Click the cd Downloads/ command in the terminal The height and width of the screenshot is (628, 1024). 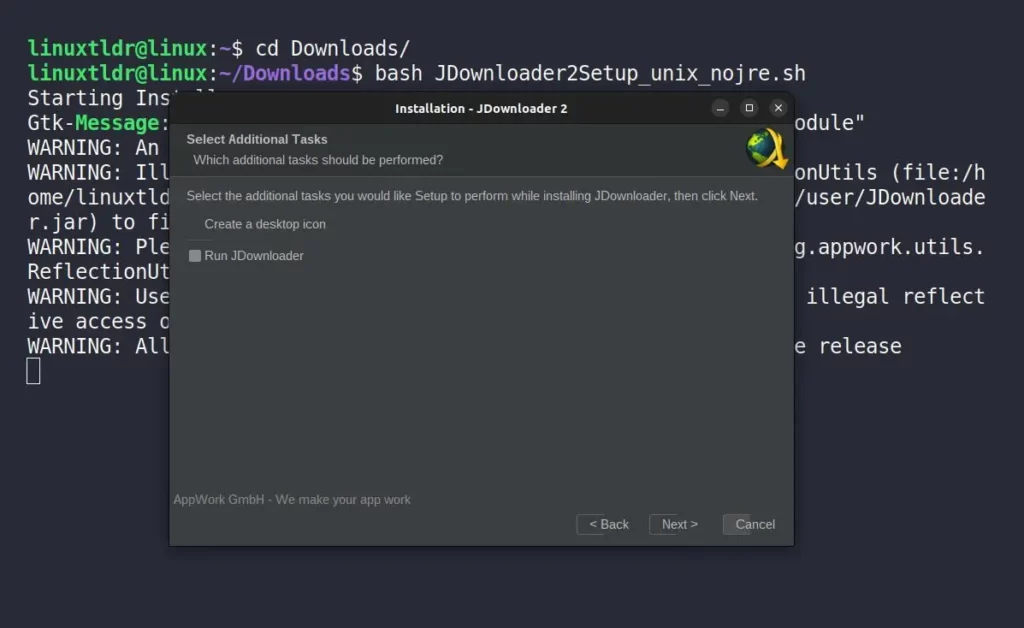point(332,48)
